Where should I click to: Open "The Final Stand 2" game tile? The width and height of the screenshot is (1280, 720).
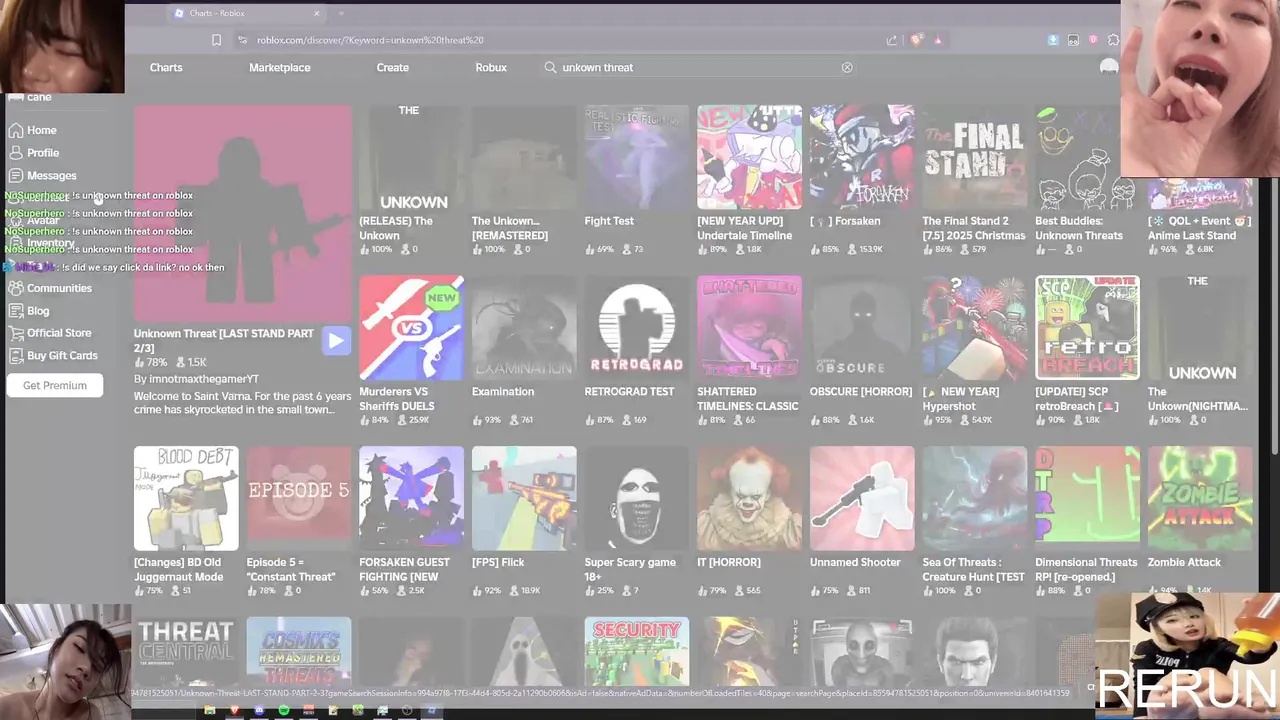point(974,180)
